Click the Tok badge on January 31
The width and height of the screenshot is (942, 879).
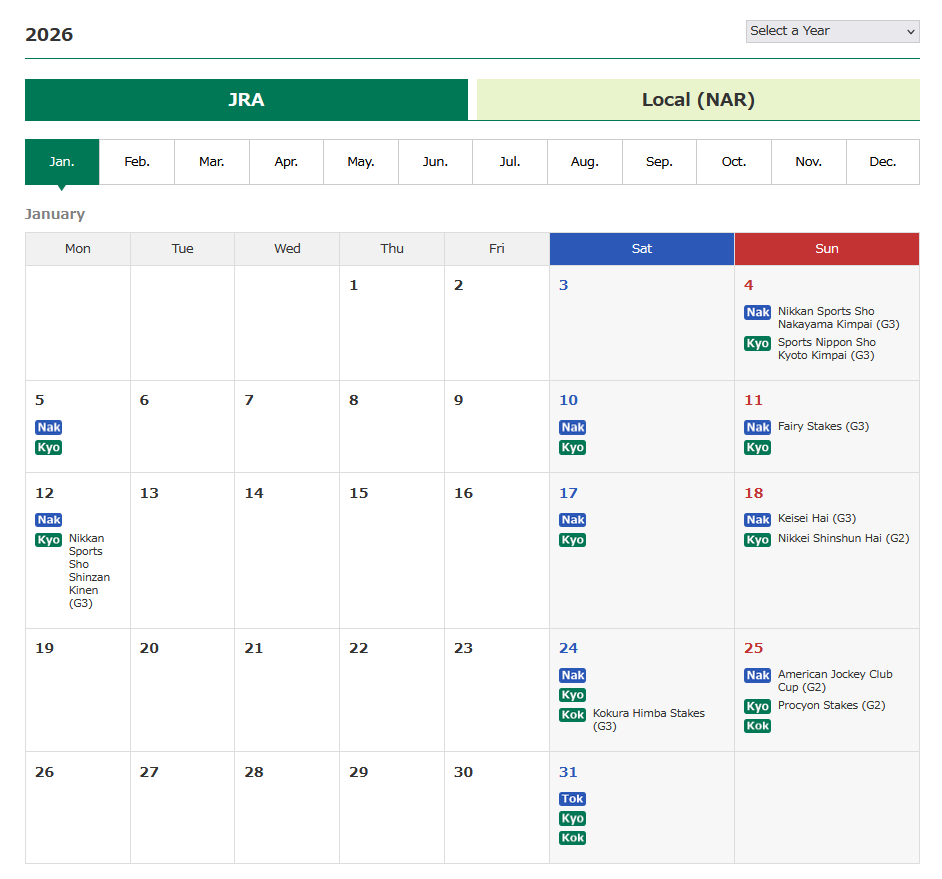573,799
